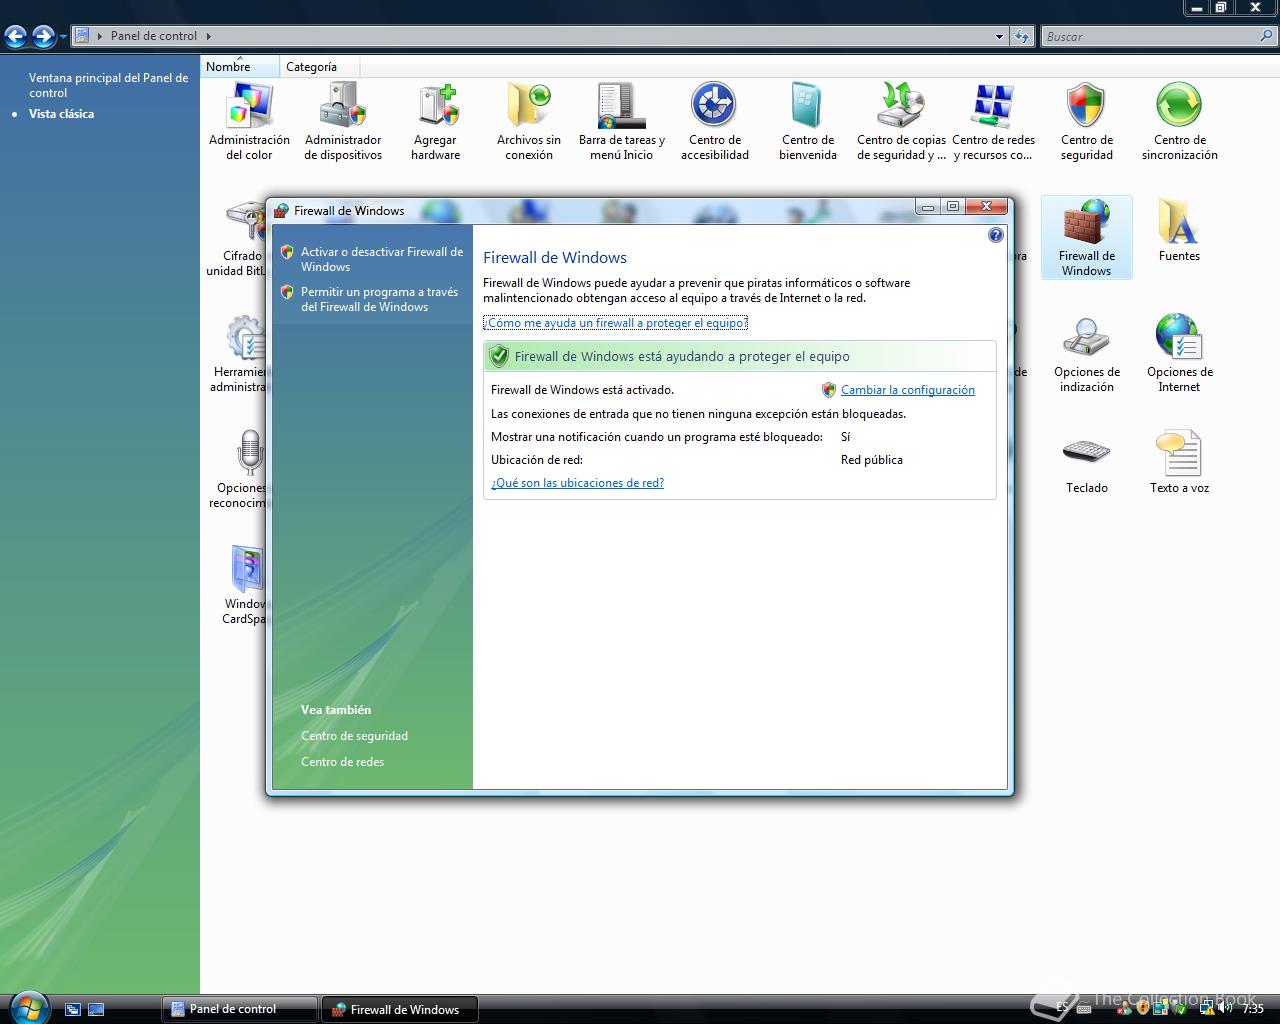The image size is (1280, 1024).
Task: Sort by Categoría column header
Action: 319,67
